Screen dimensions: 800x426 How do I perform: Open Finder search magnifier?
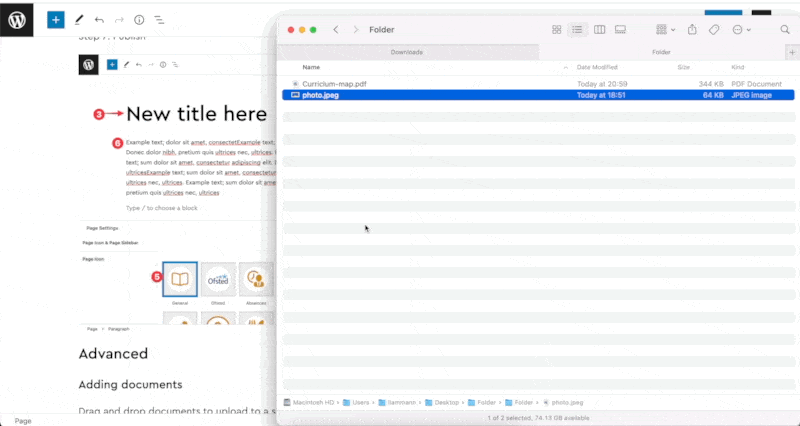pos(784,30)
